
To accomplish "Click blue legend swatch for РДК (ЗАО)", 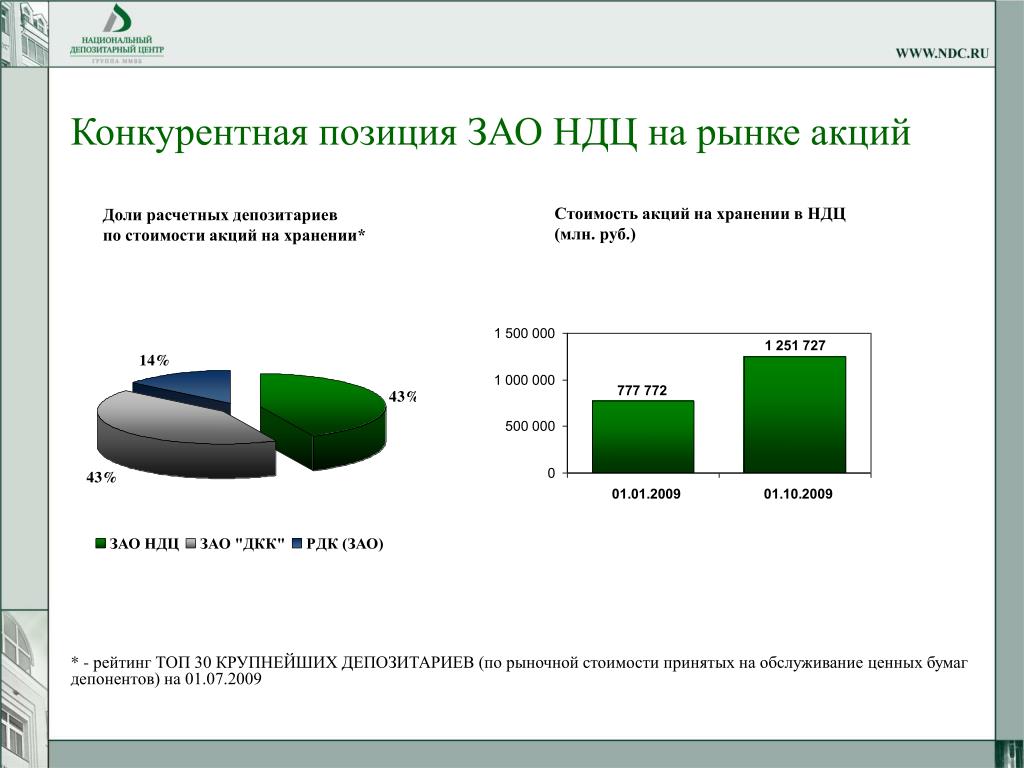I will click(x=297, y=544).
